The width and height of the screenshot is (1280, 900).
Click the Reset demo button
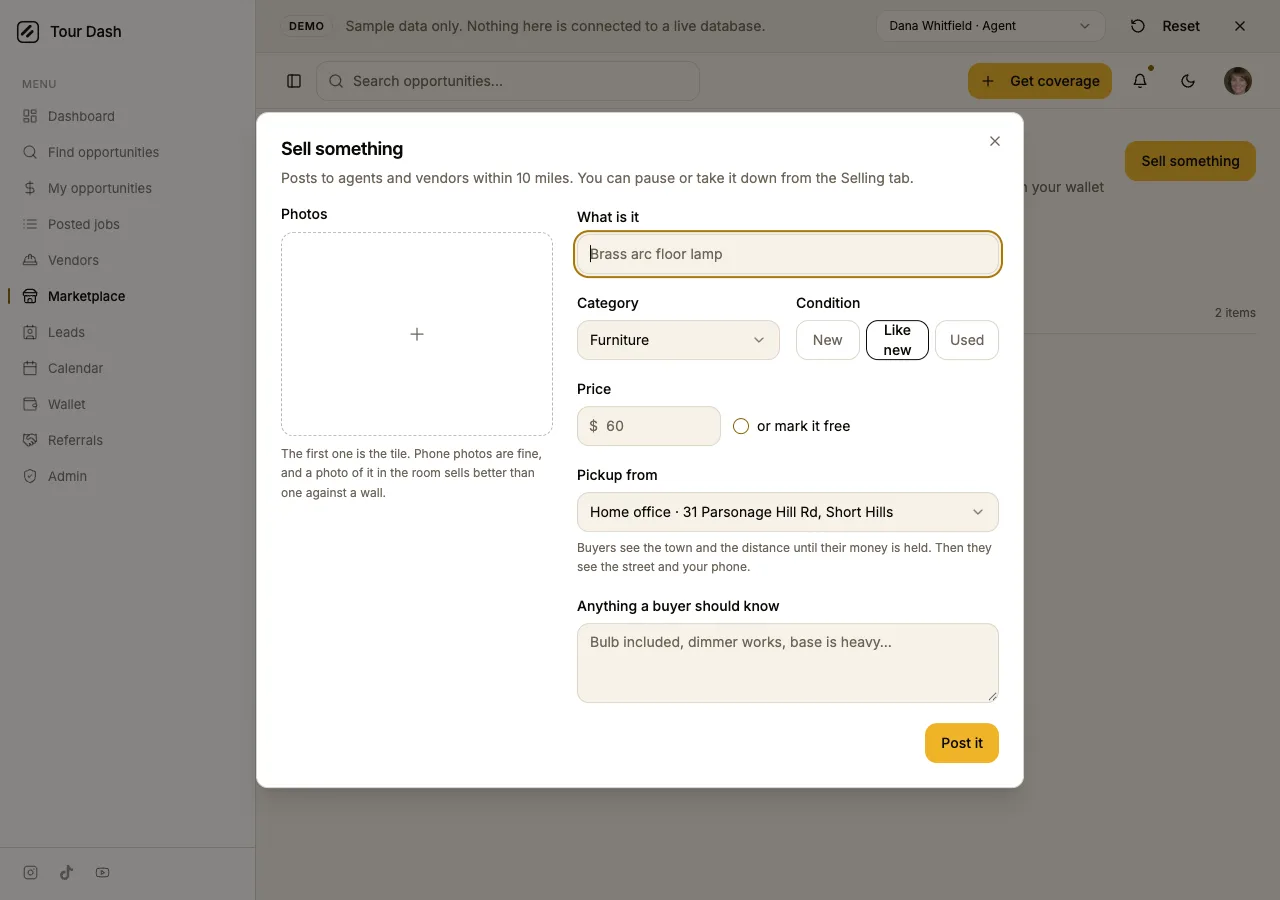point(1165,26)
